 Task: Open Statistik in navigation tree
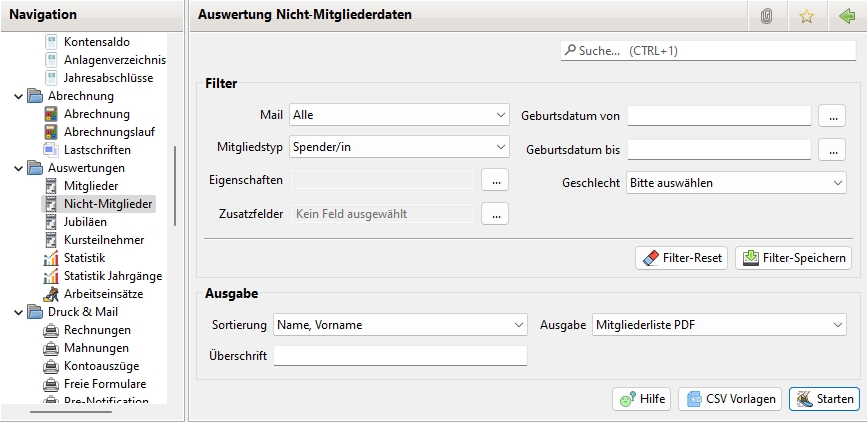tap(84, 258)
